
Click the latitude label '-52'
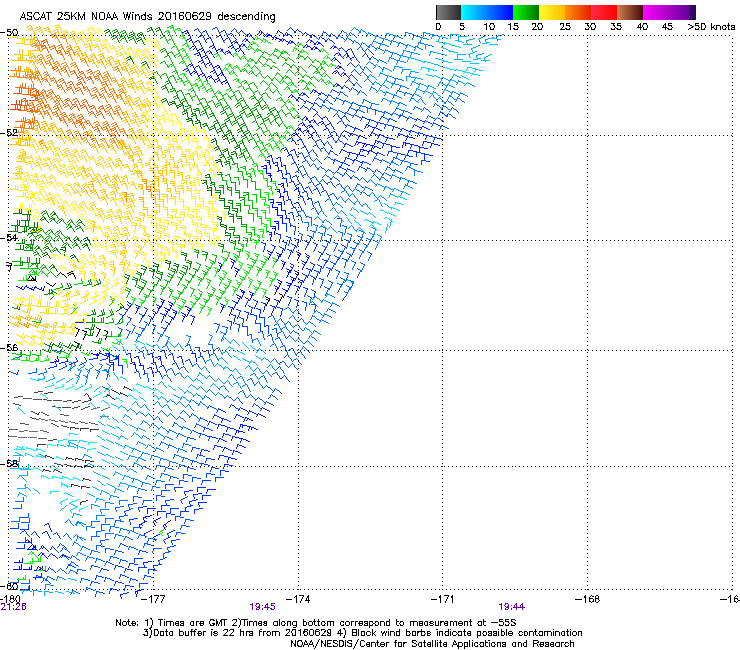pos(10,133)
